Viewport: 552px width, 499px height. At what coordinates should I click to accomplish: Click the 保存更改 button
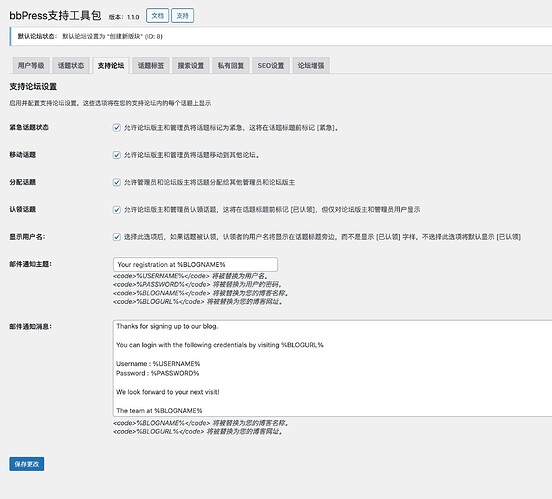[27, 464]
